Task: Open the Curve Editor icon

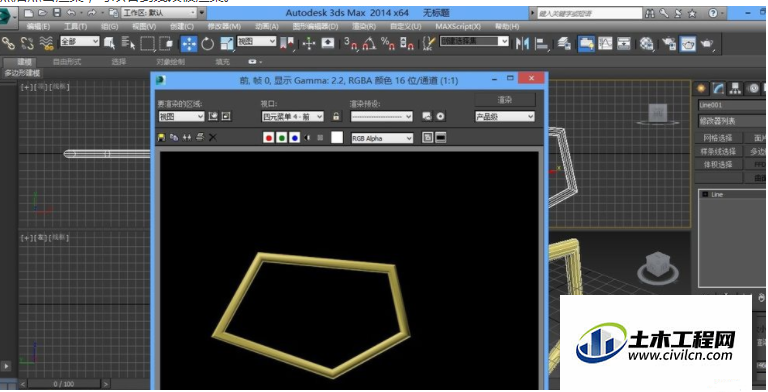Action: pos(605,44)
